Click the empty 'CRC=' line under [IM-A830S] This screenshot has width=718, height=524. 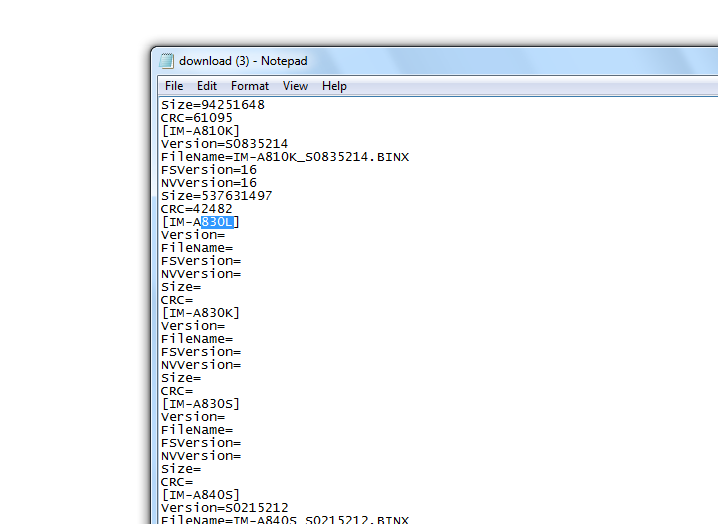177,482
